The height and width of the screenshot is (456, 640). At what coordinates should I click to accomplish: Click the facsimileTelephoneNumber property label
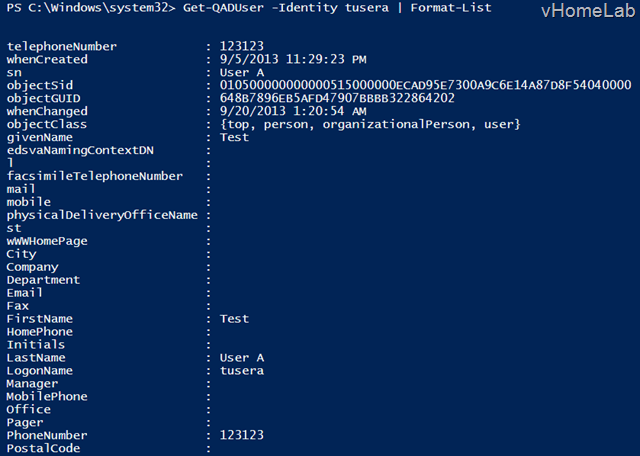95,176
